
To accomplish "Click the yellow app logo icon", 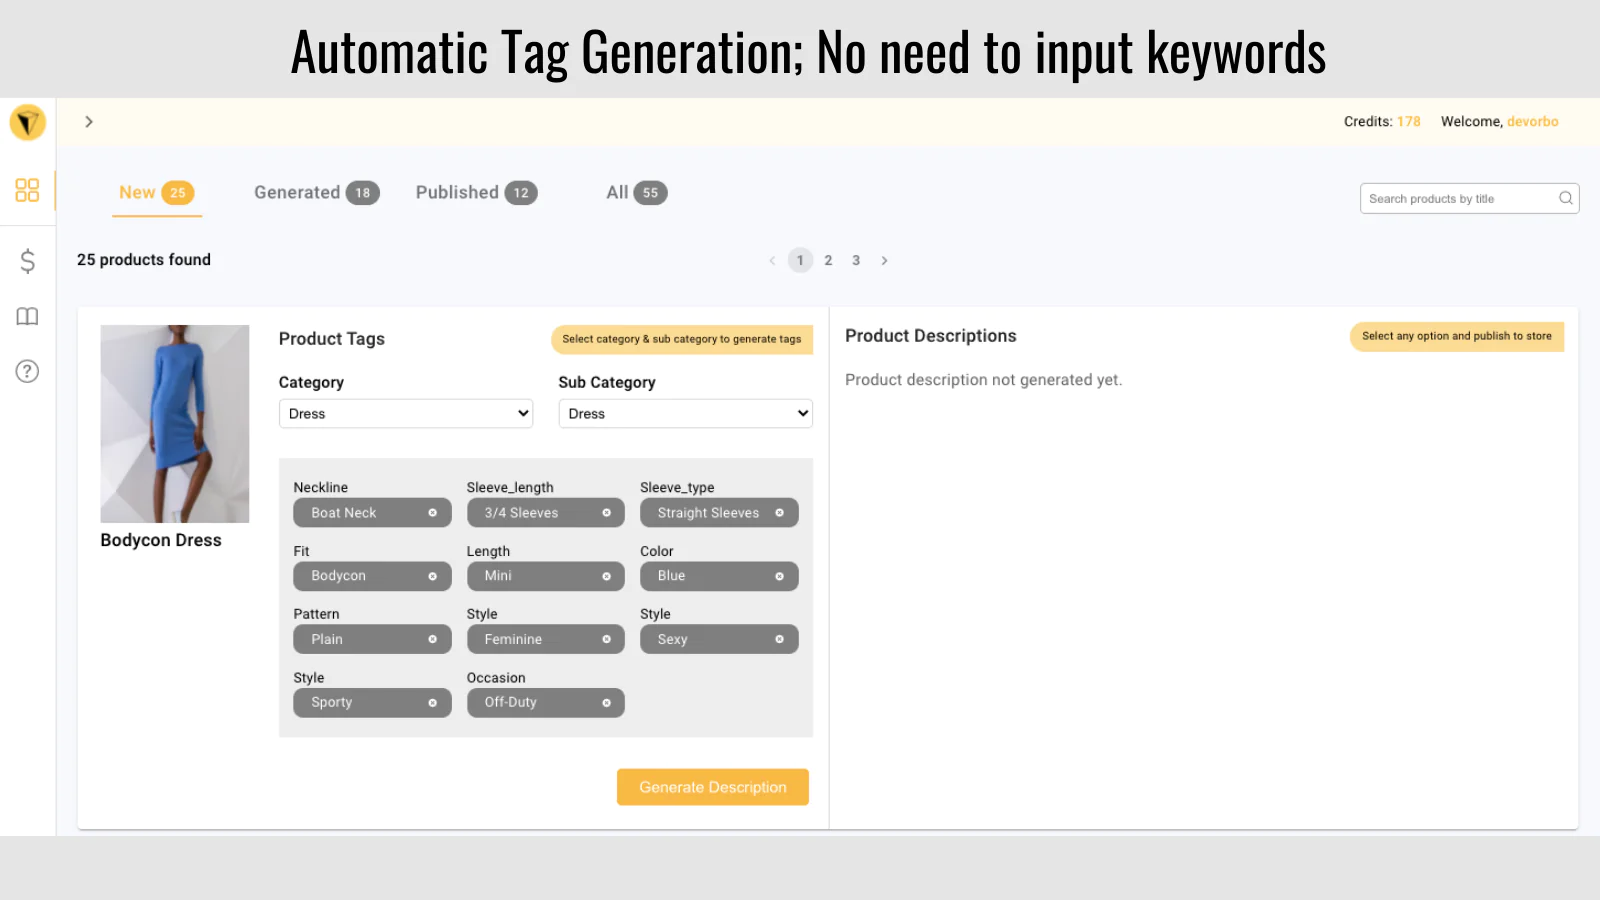I will point(28,123).
